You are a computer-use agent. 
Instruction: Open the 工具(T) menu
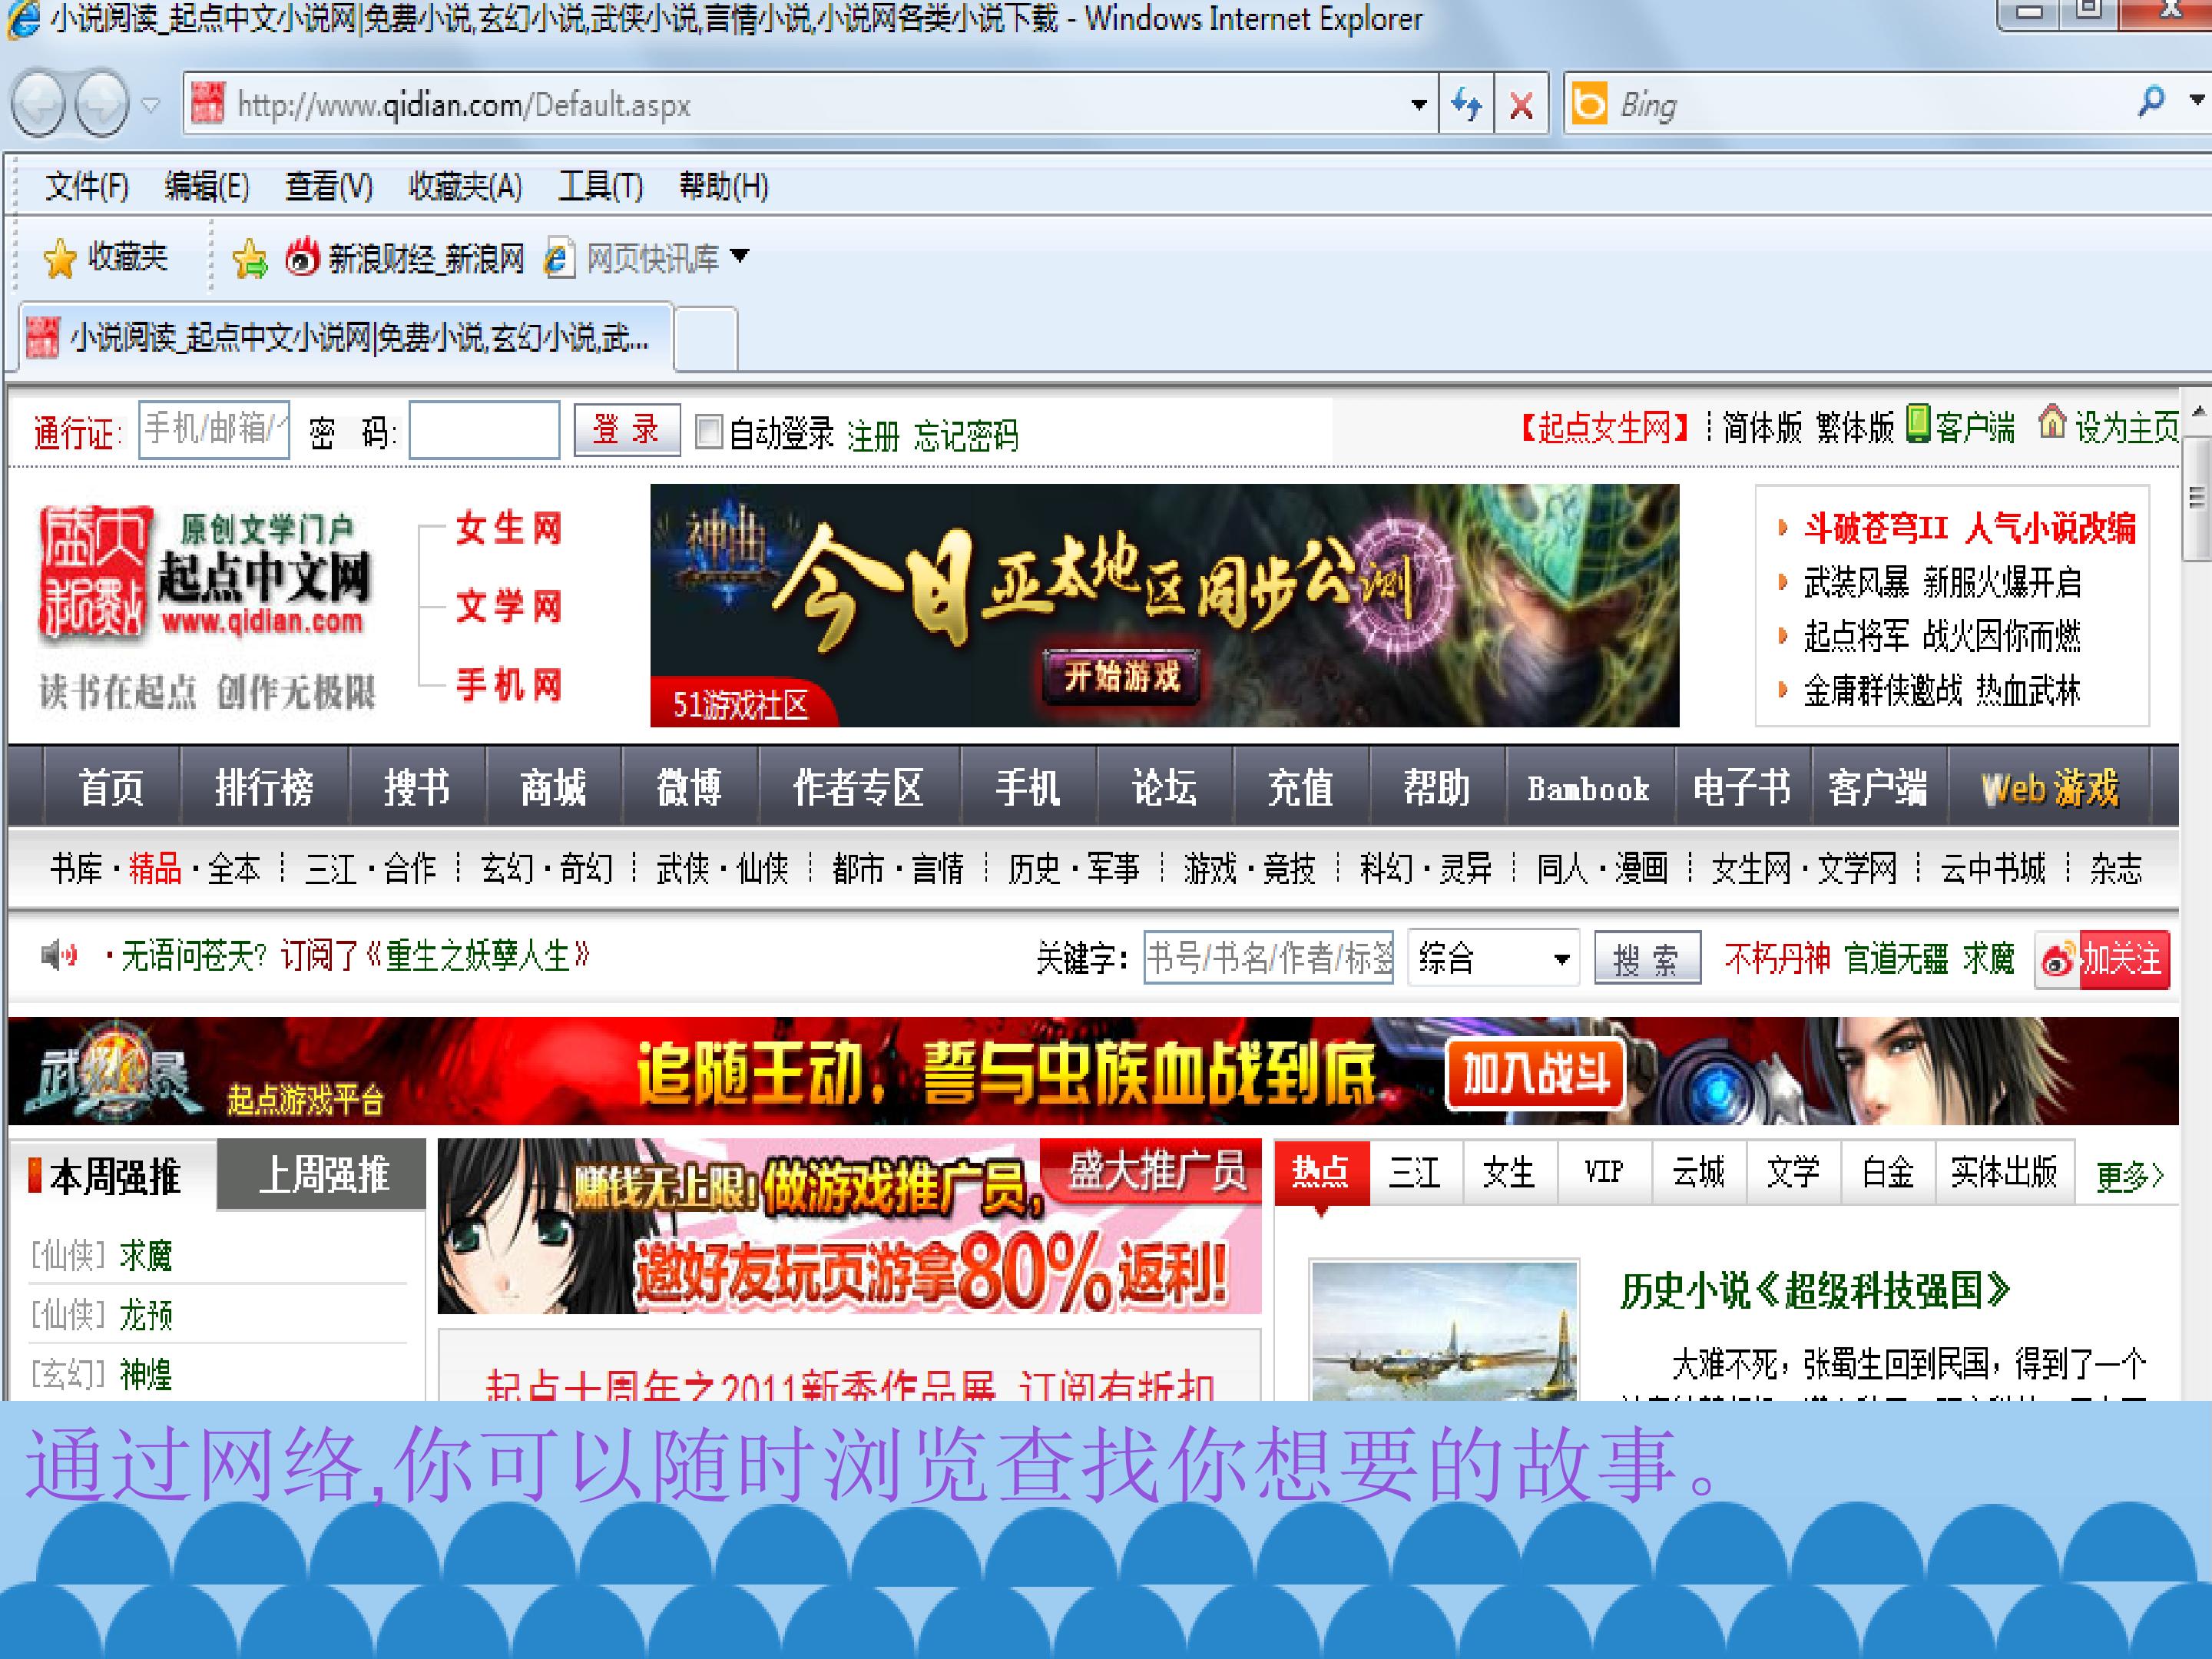[x=600, y=186]
